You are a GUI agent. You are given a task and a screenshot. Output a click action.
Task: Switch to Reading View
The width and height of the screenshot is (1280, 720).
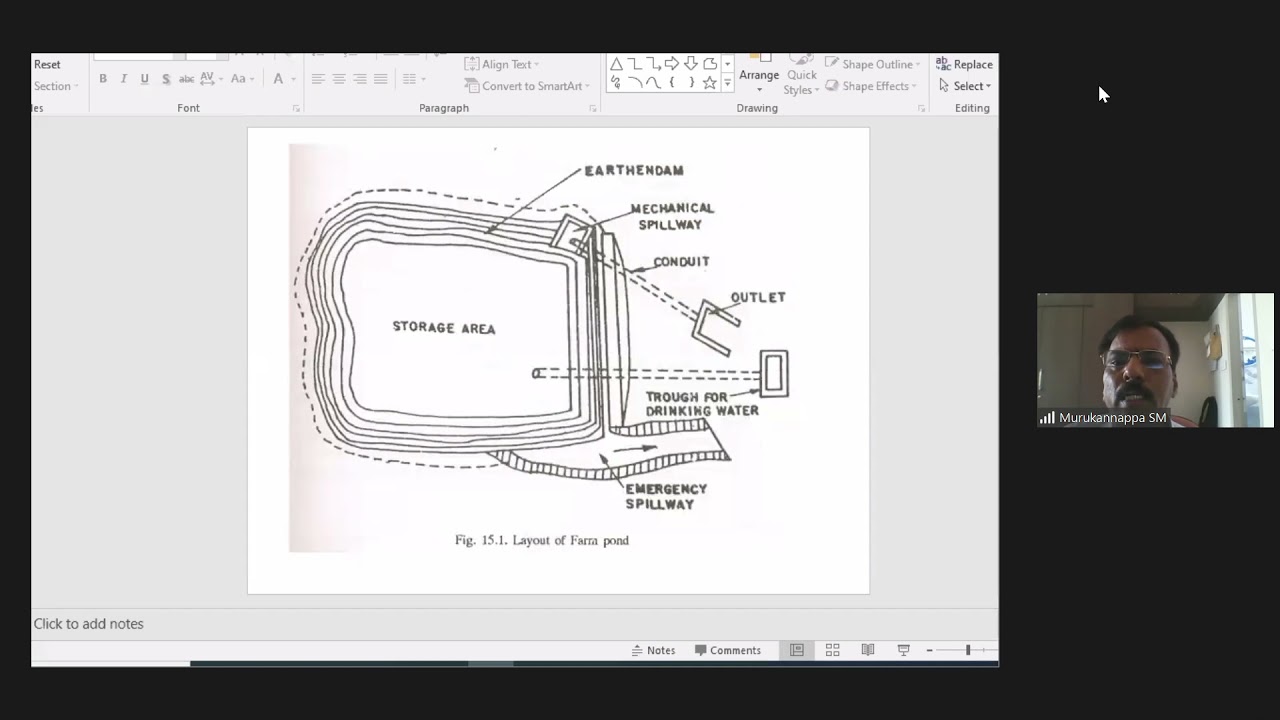pyautogui.click(x=868, y=650)
